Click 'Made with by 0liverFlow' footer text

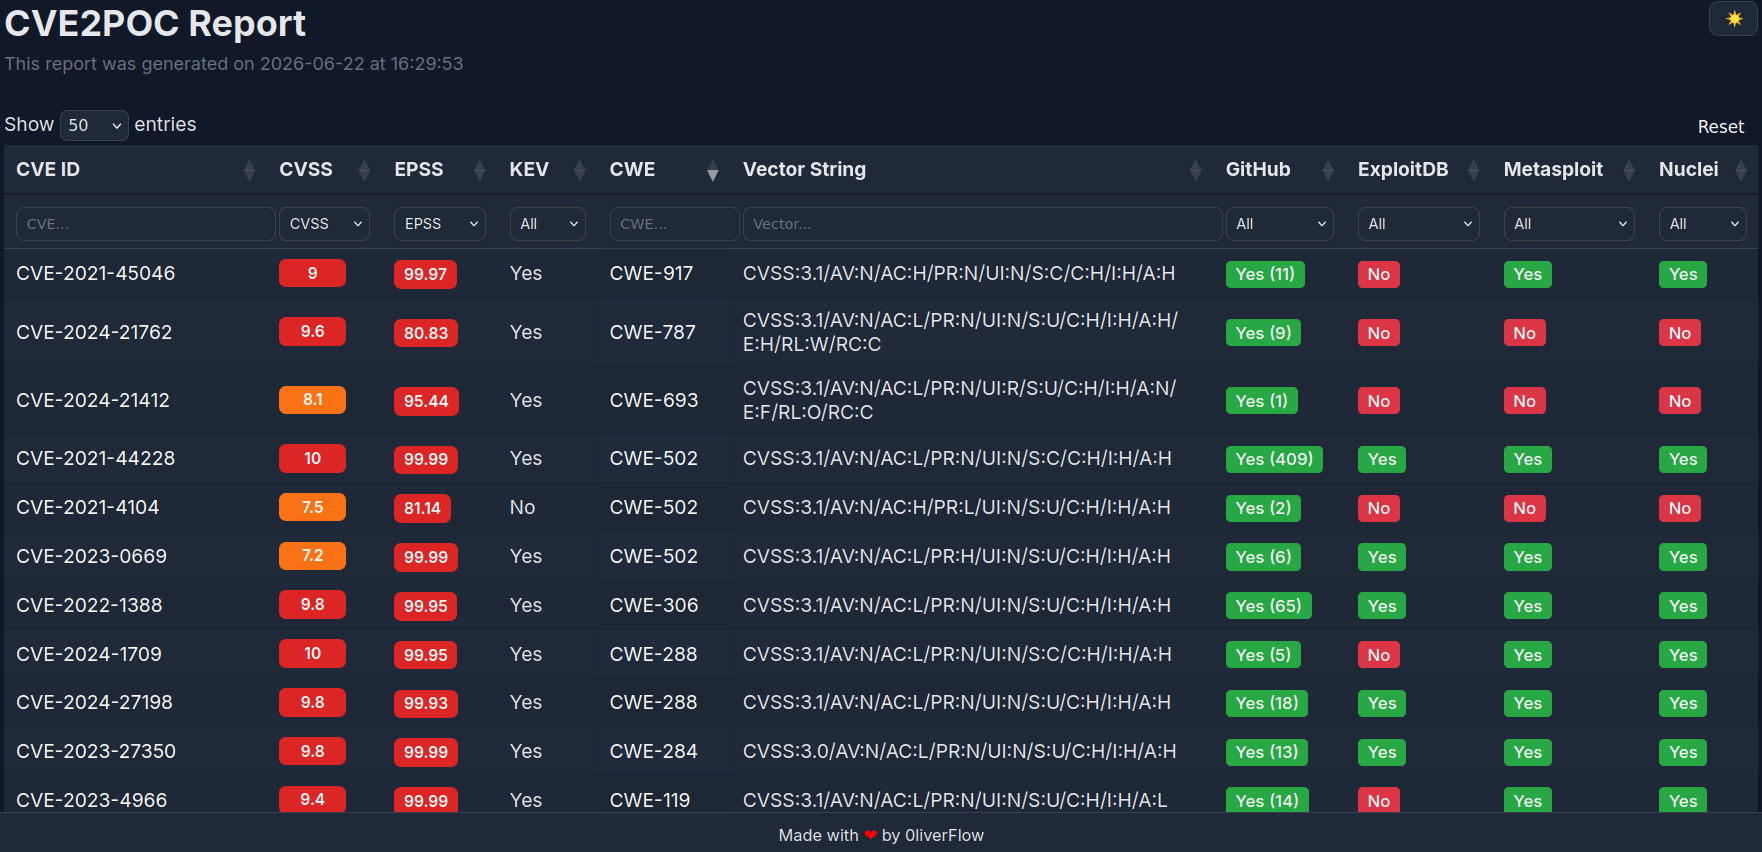coord(881,835)
